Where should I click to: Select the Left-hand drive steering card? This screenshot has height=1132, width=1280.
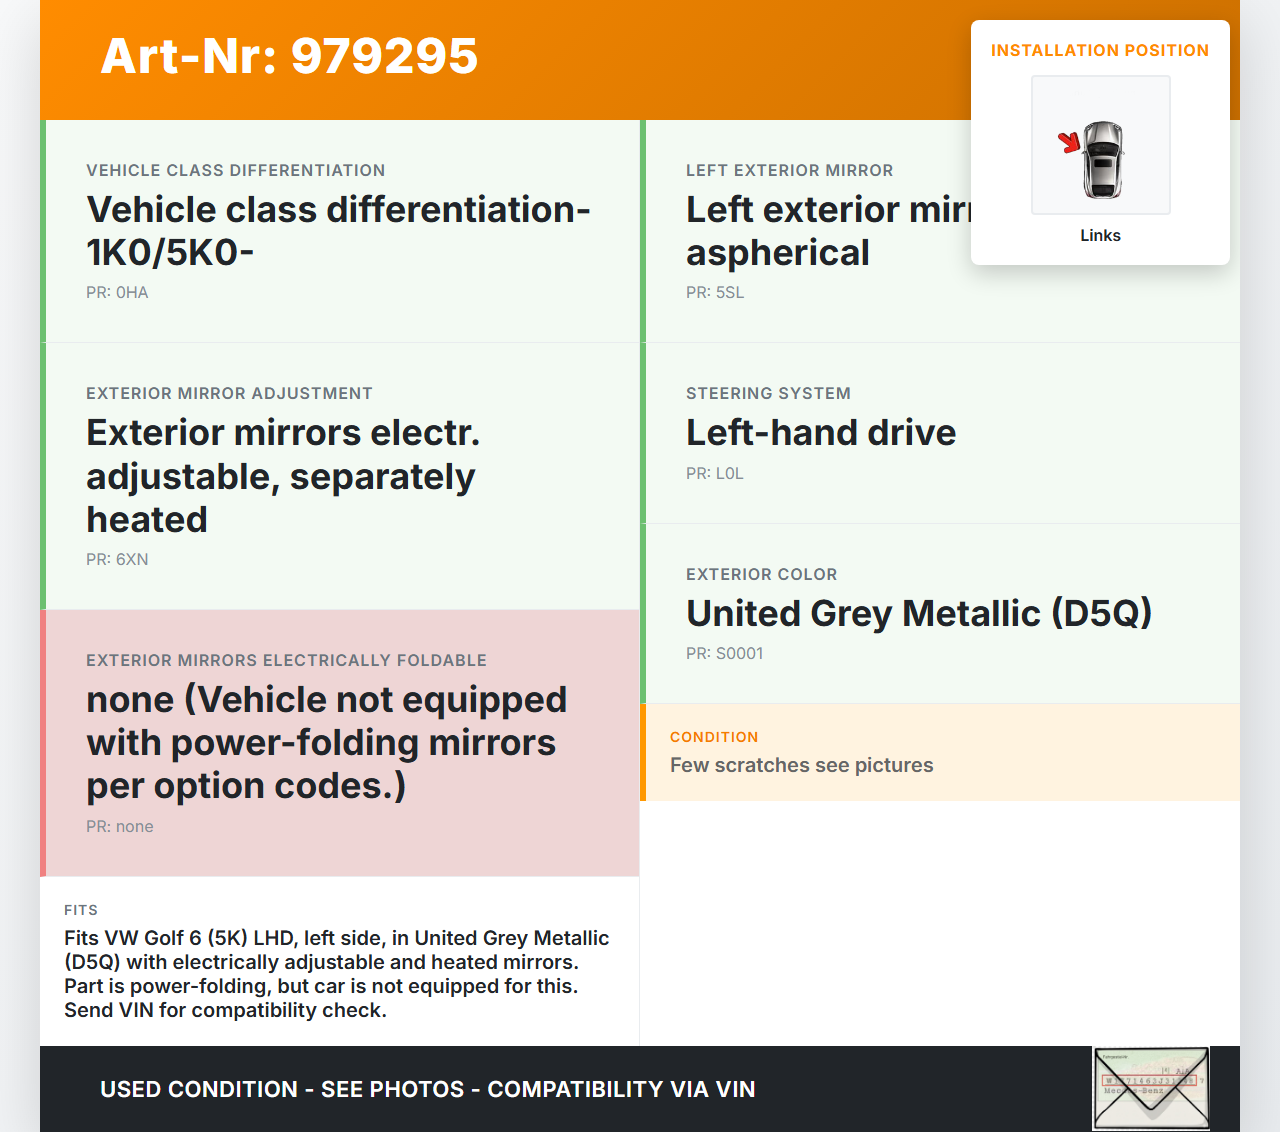pyautogui.click(x=940, y=433)
